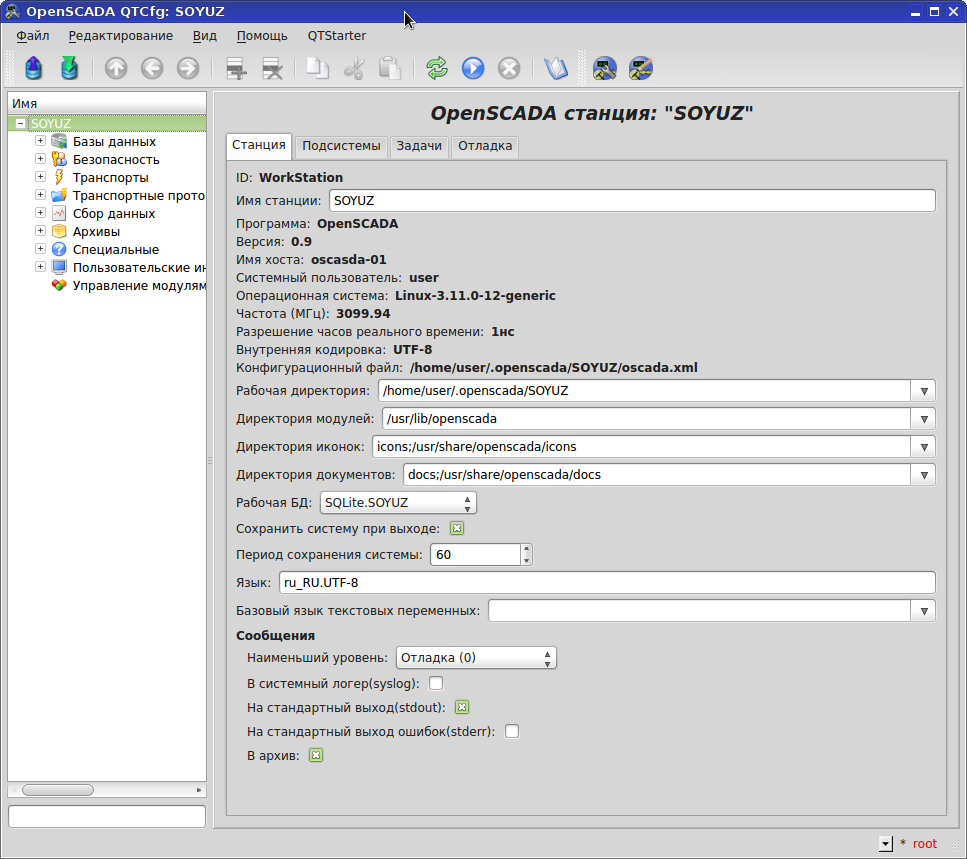Switch to the Подсистемы tab

point(341,146)
